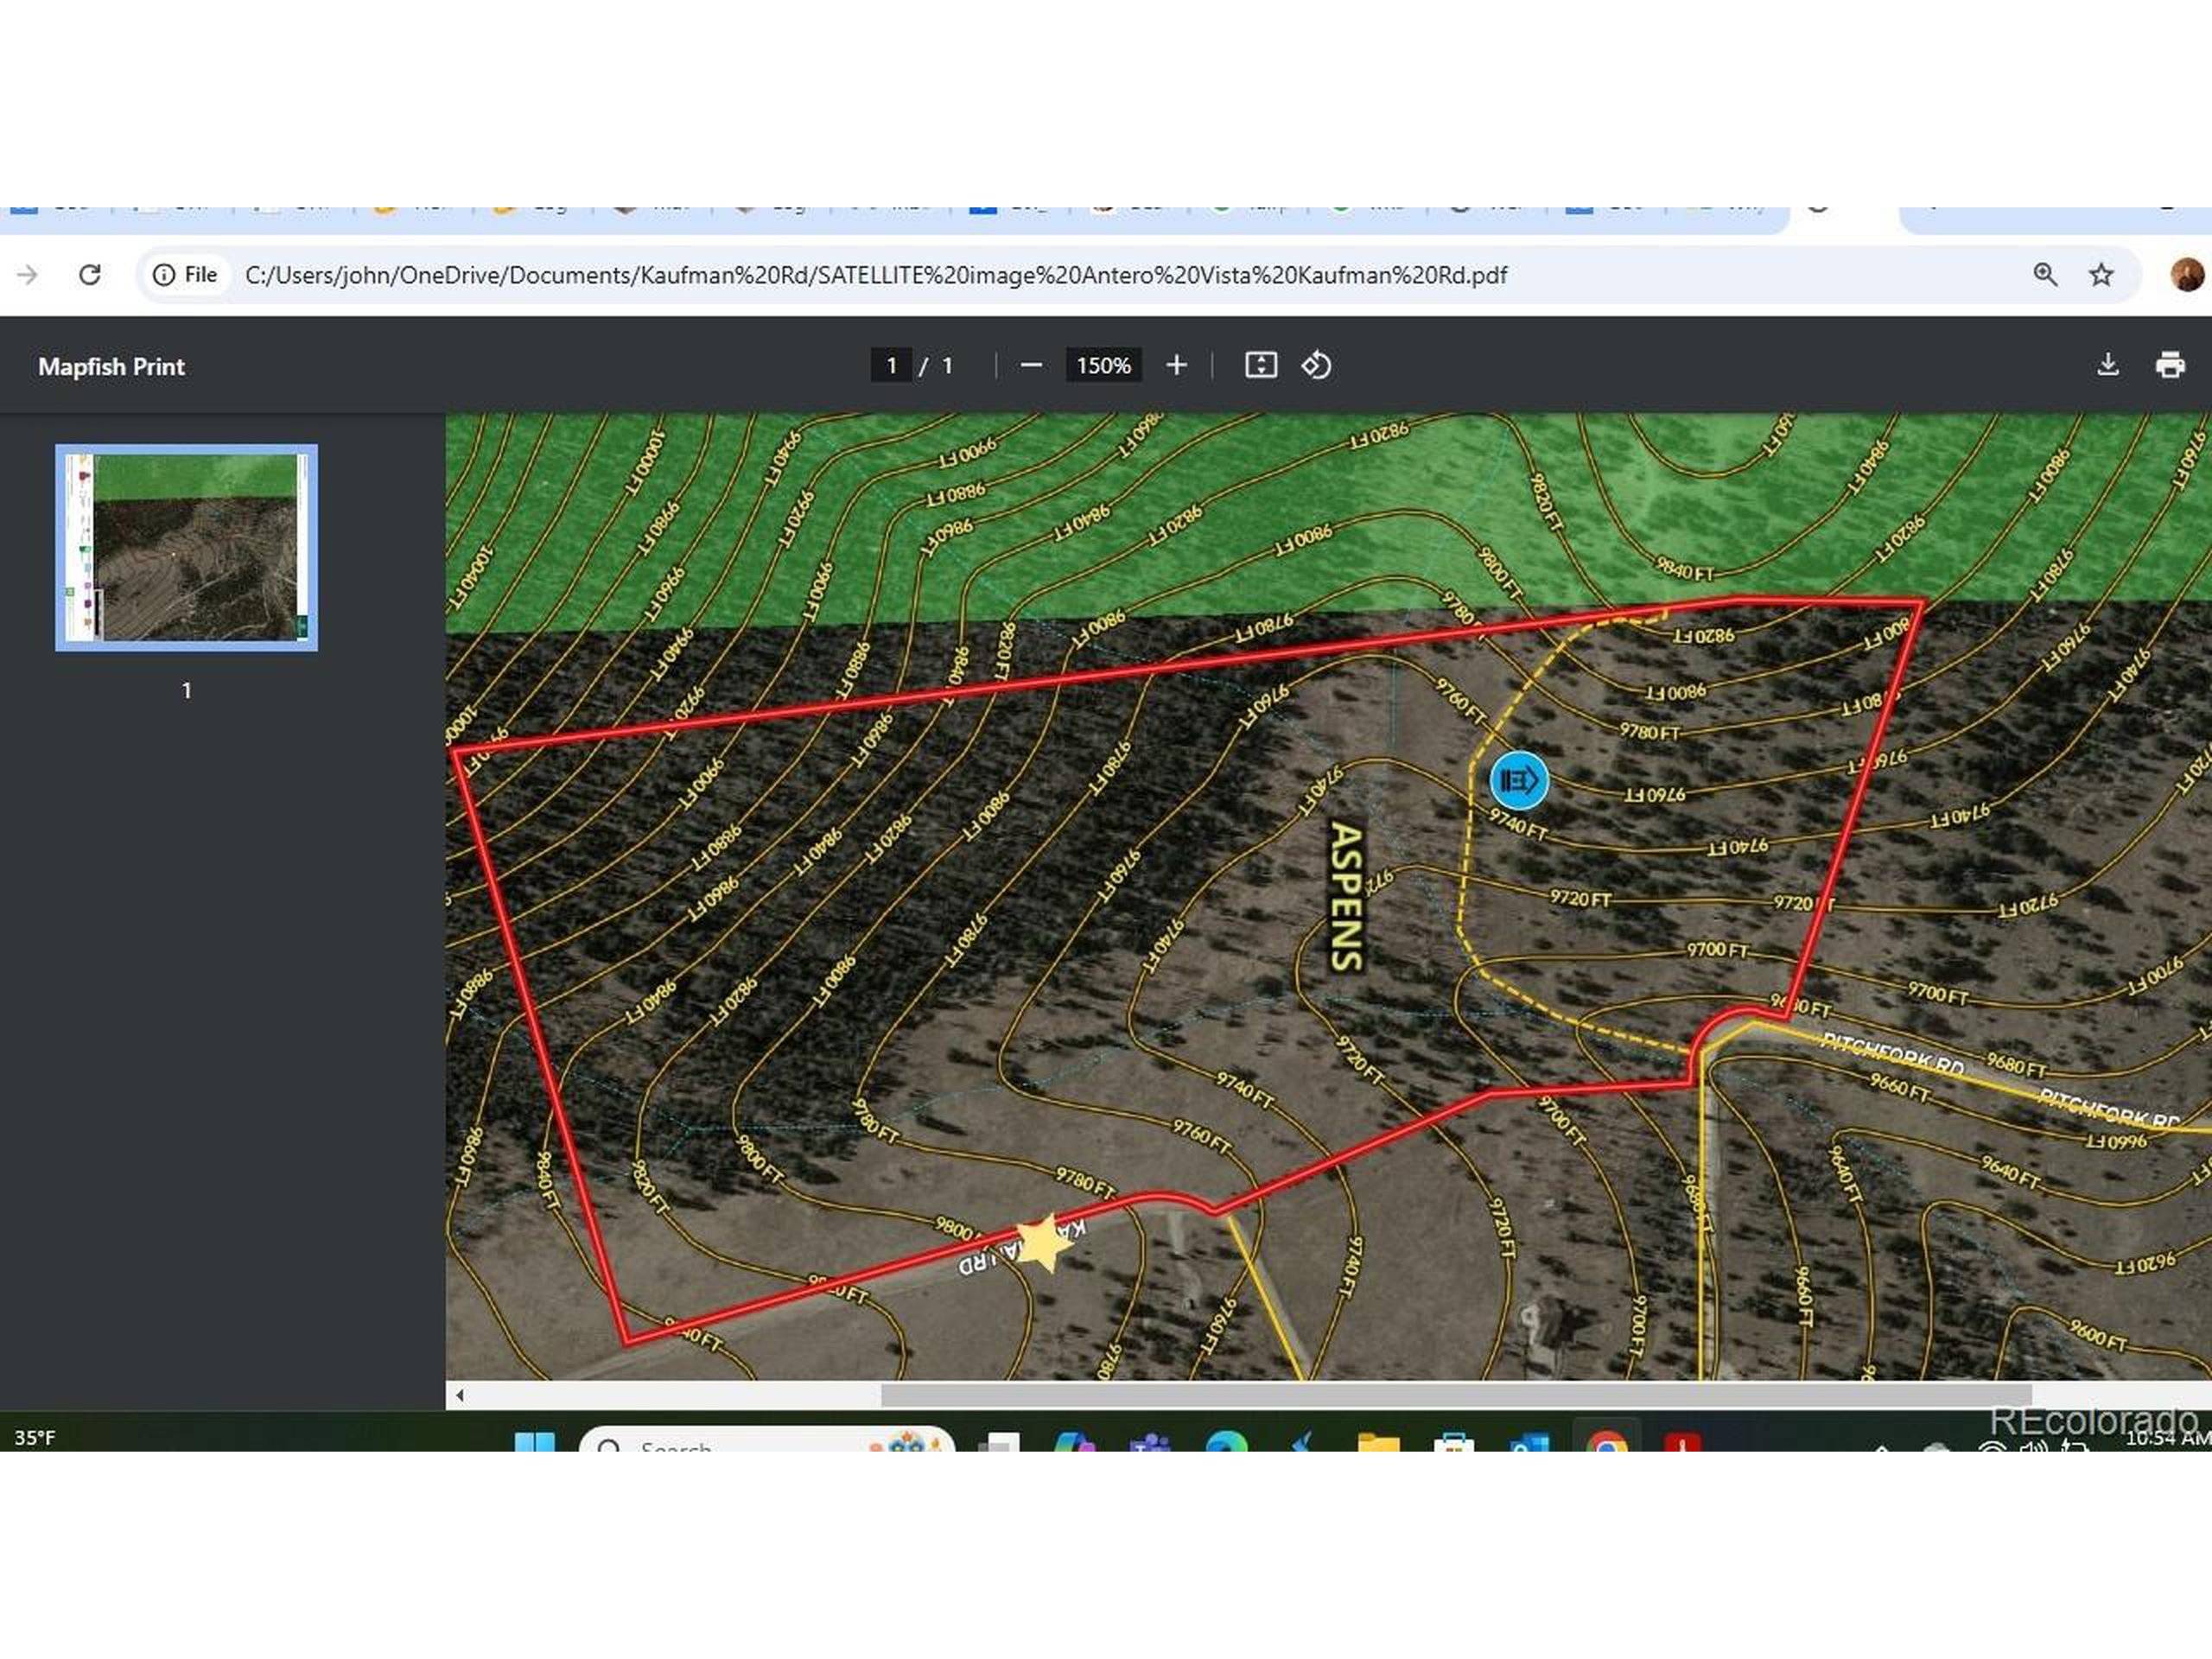The width and height of the screenshot is (2212, 1659).
Task: Bookmark this tab with the star icon
Action: [x=2102, y=274]
